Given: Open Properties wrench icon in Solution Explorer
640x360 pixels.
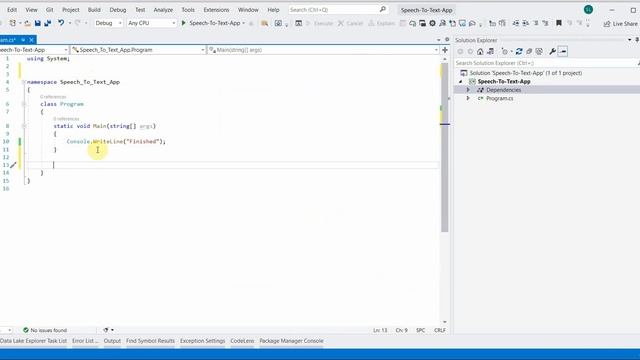Looking at the screenshot, I should point(552,51).
